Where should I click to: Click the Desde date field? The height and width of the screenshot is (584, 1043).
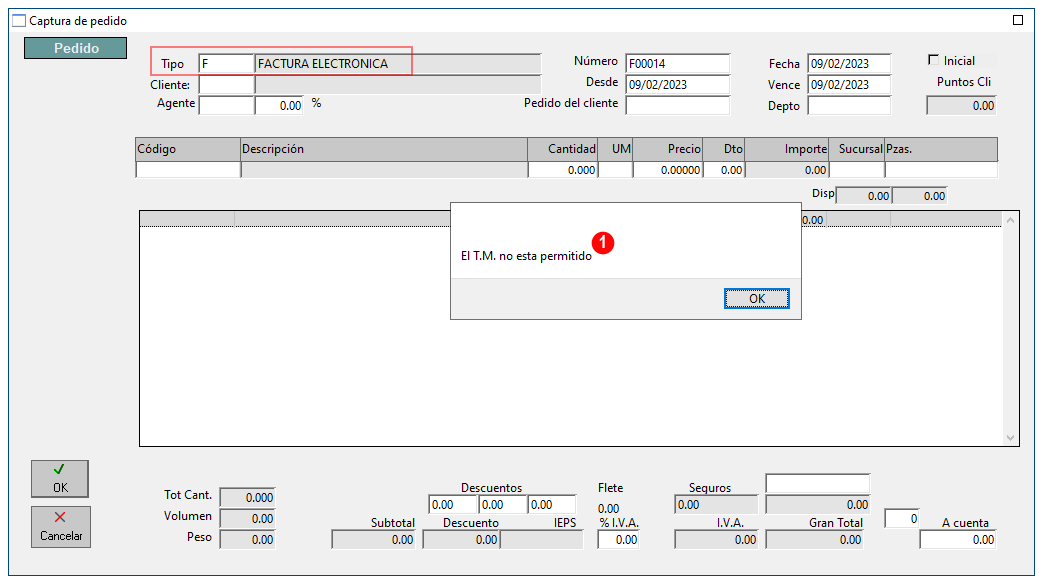677,84
